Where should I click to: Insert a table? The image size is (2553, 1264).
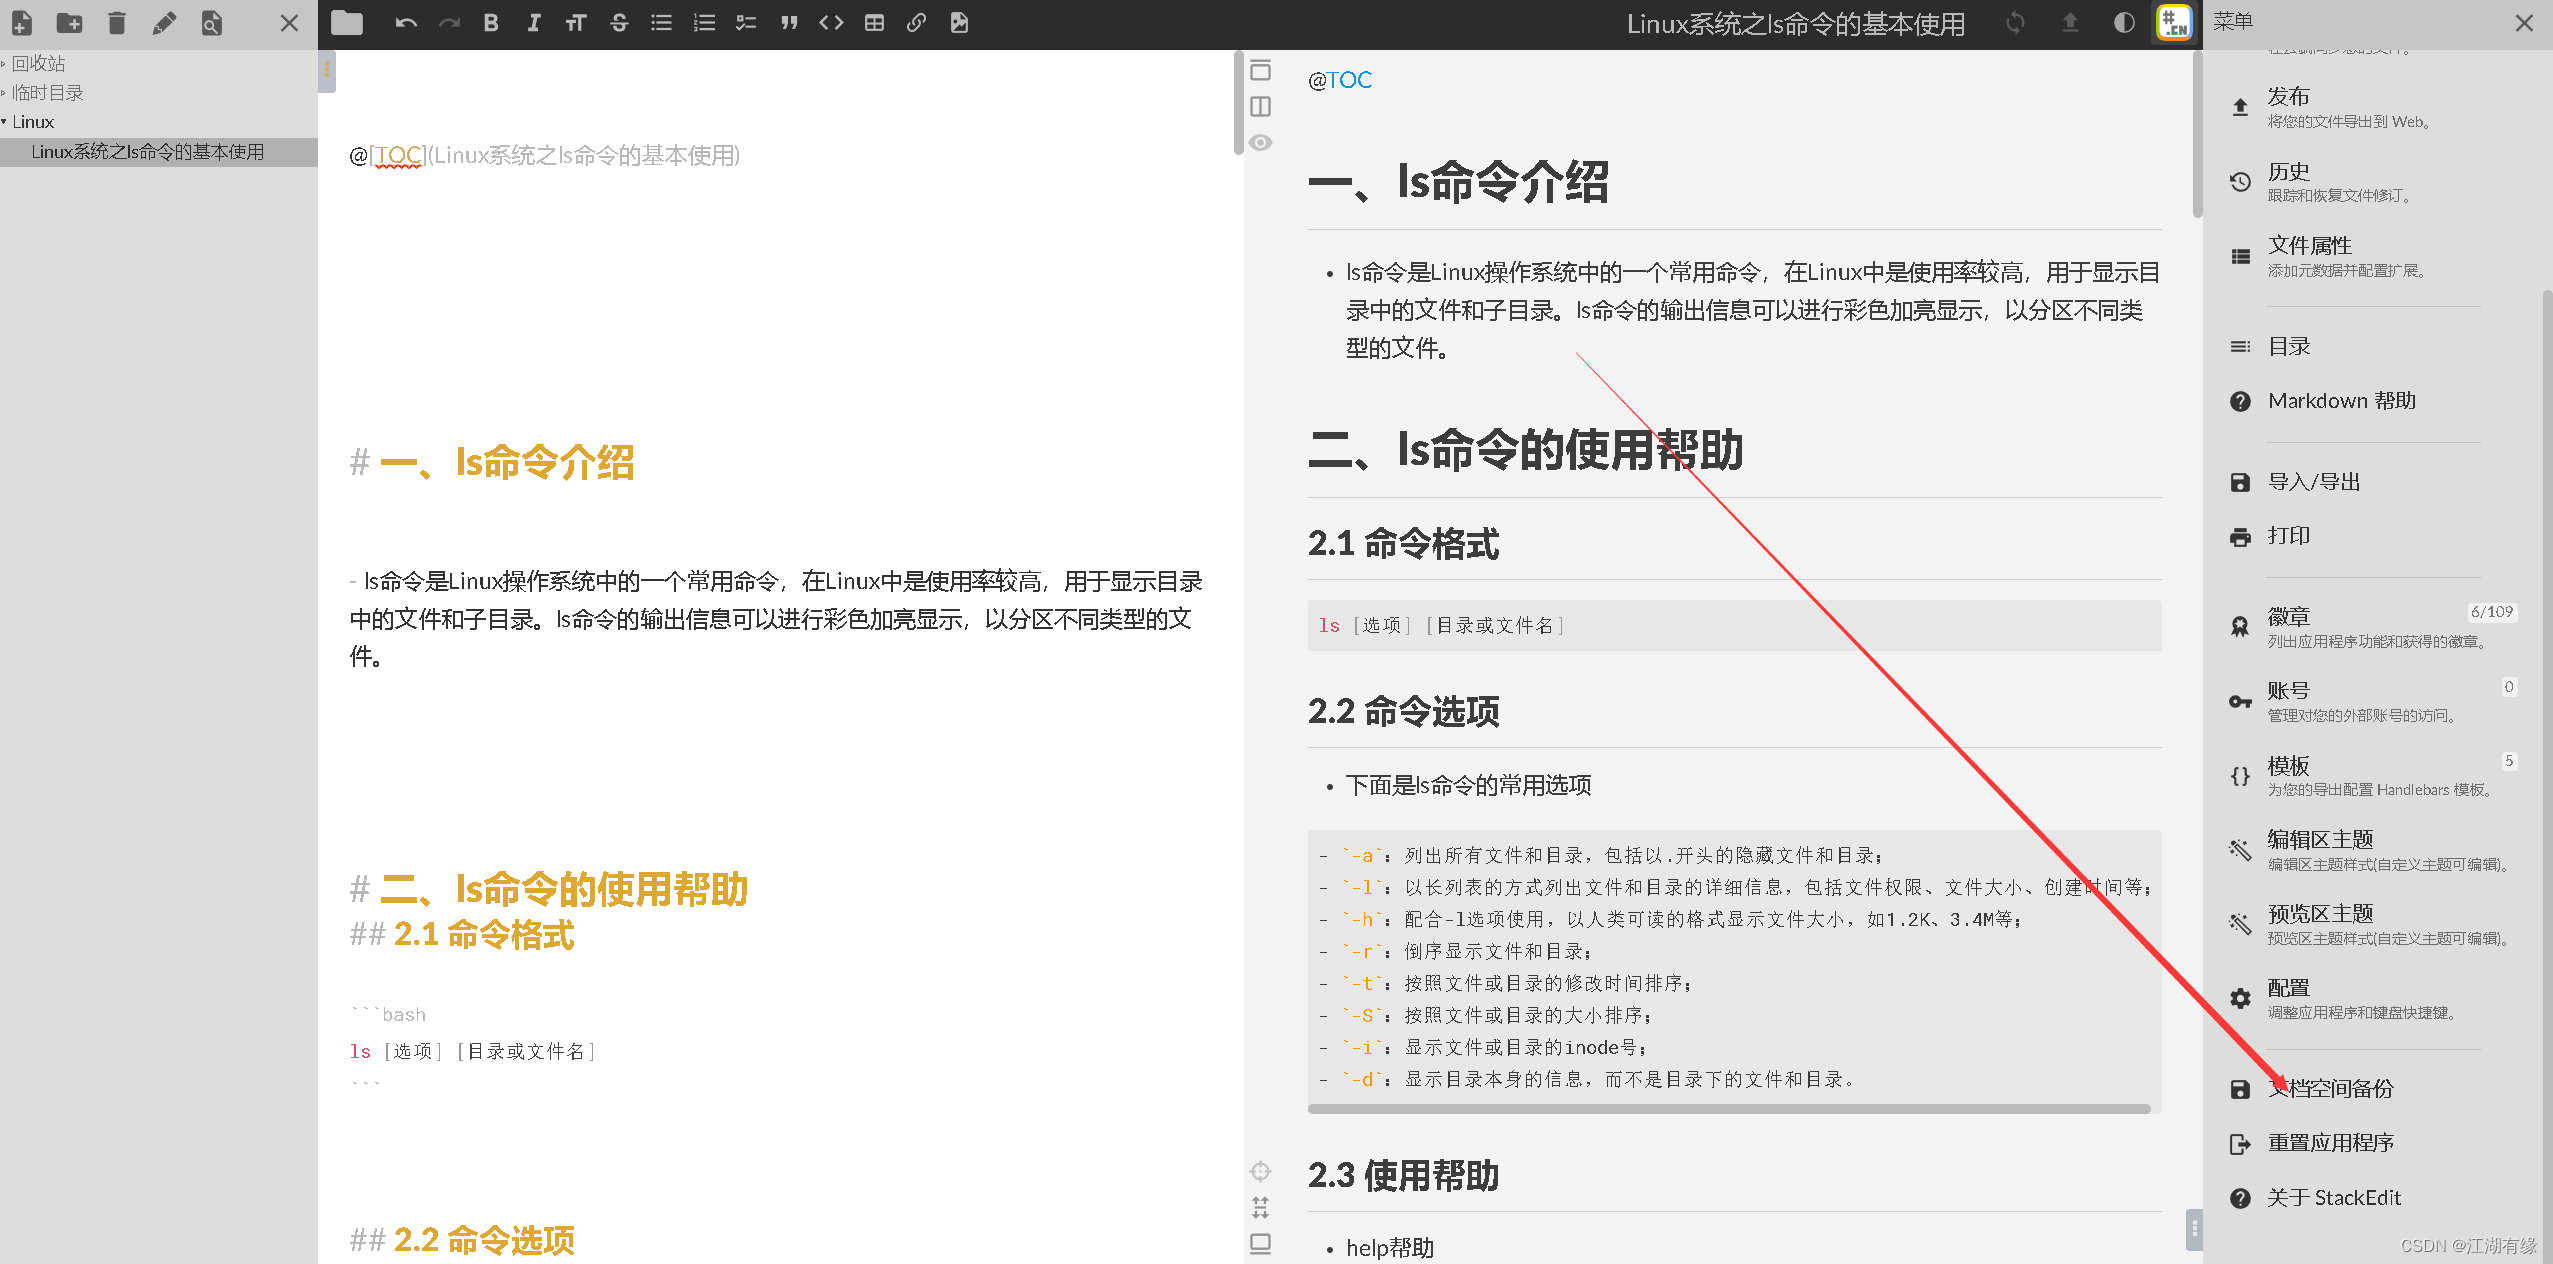pyautogui.click(x=874, y=23)
